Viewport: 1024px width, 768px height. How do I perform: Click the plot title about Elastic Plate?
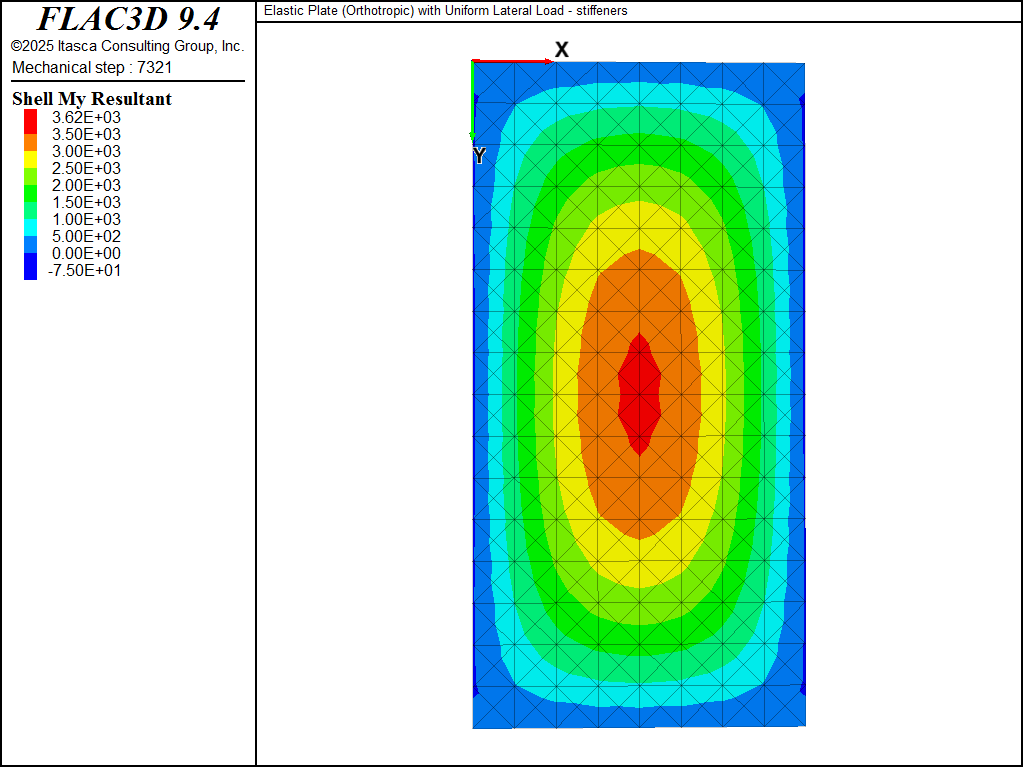446,11
